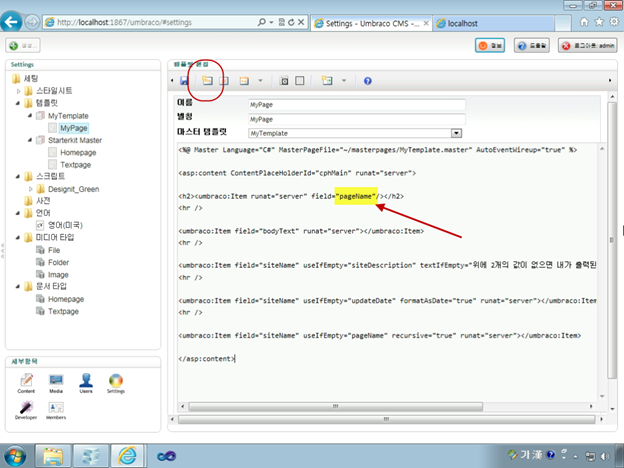Select the MyPage template in tree
The image size is (624, 468).
click(x=74, y=128)
